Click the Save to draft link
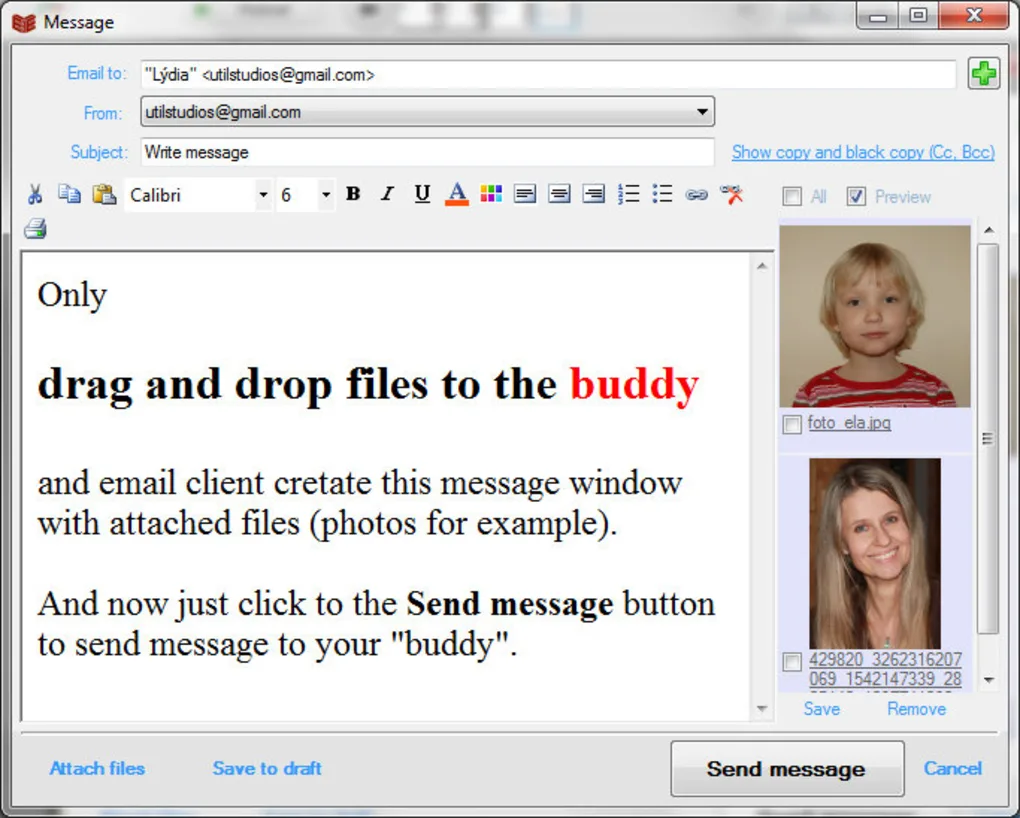The width and height of the screenshot is (1020, 818). [x=267, y=768]
